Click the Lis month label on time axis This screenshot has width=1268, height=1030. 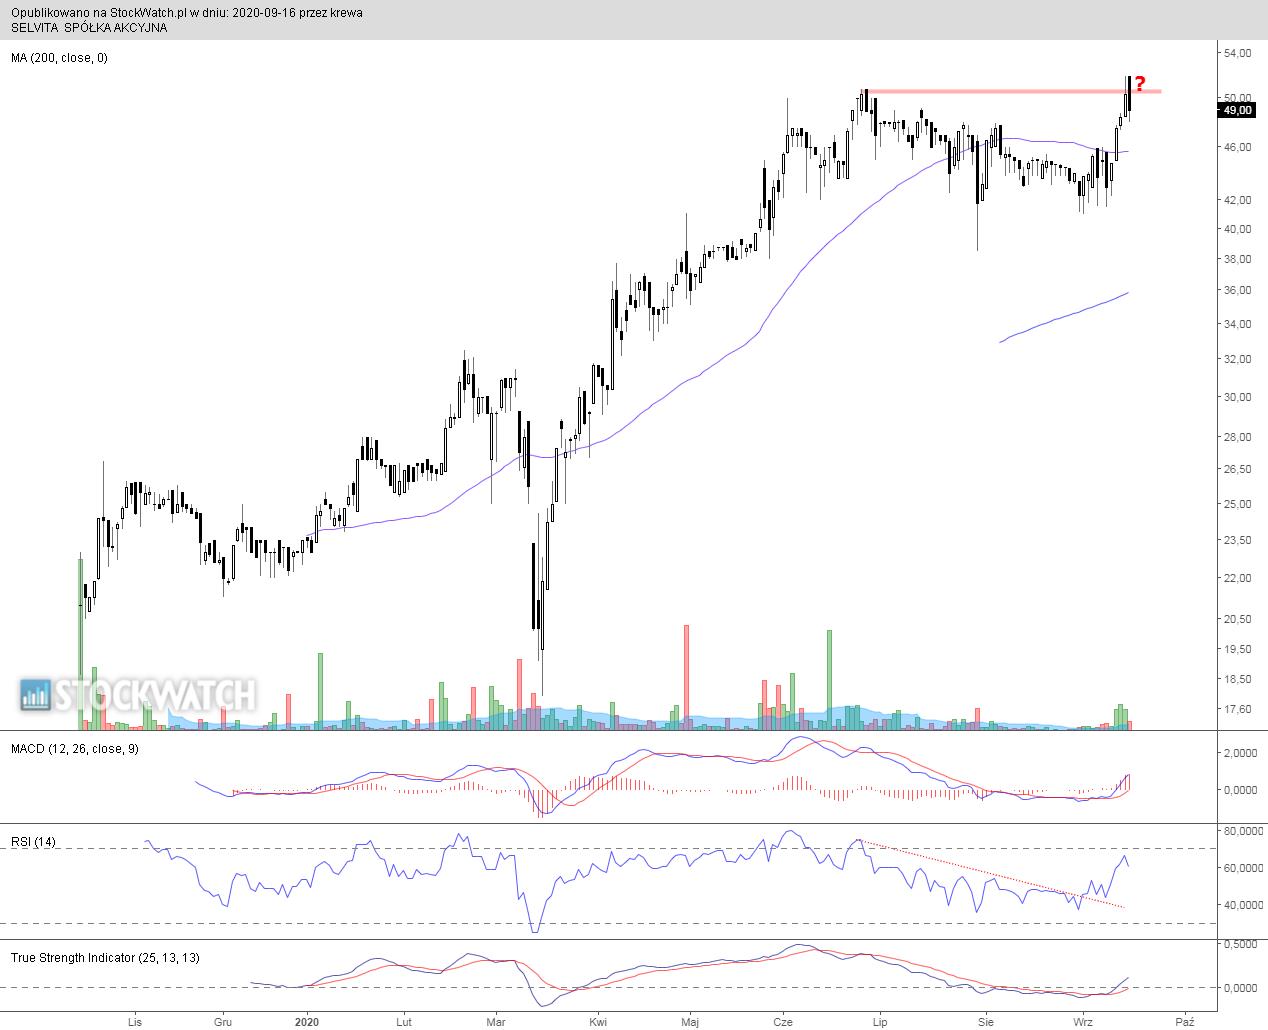(135, 1022)
